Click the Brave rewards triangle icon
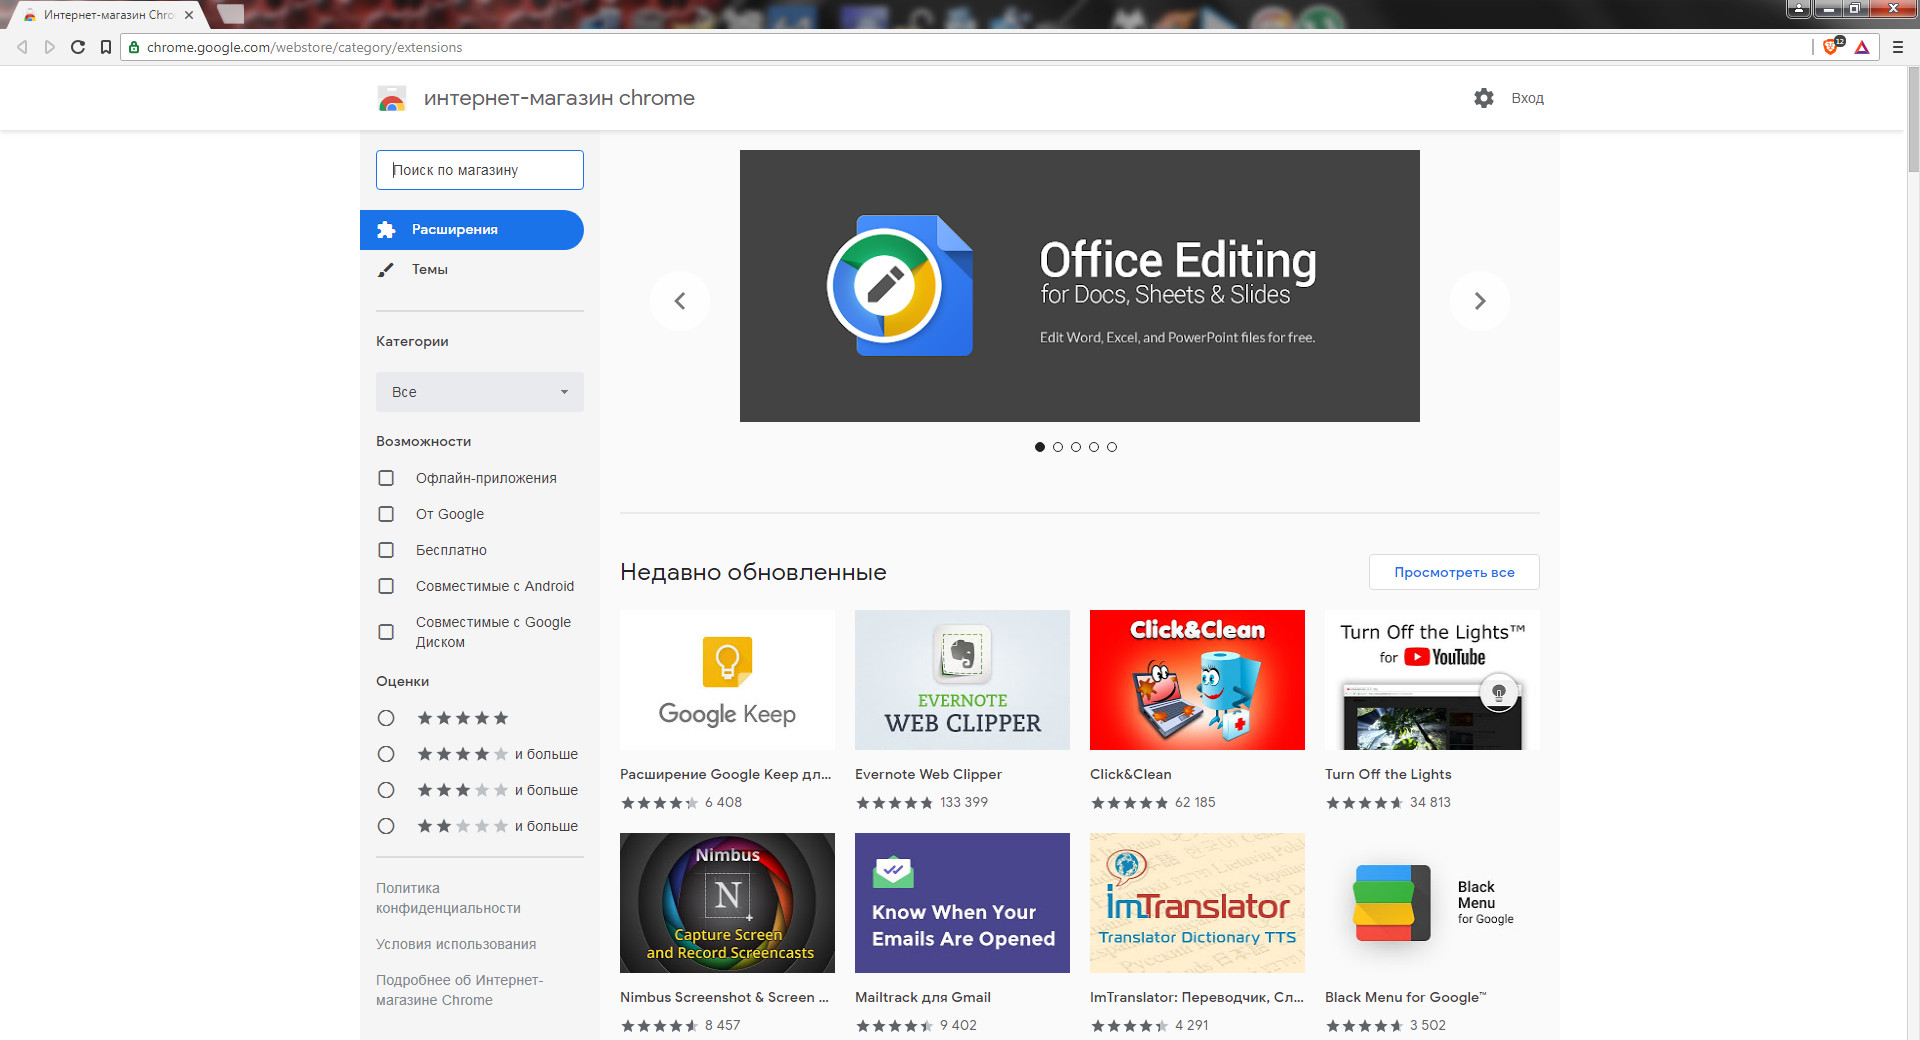The height and width of the screenshot is (1040, 1920). coord(1862,47)
